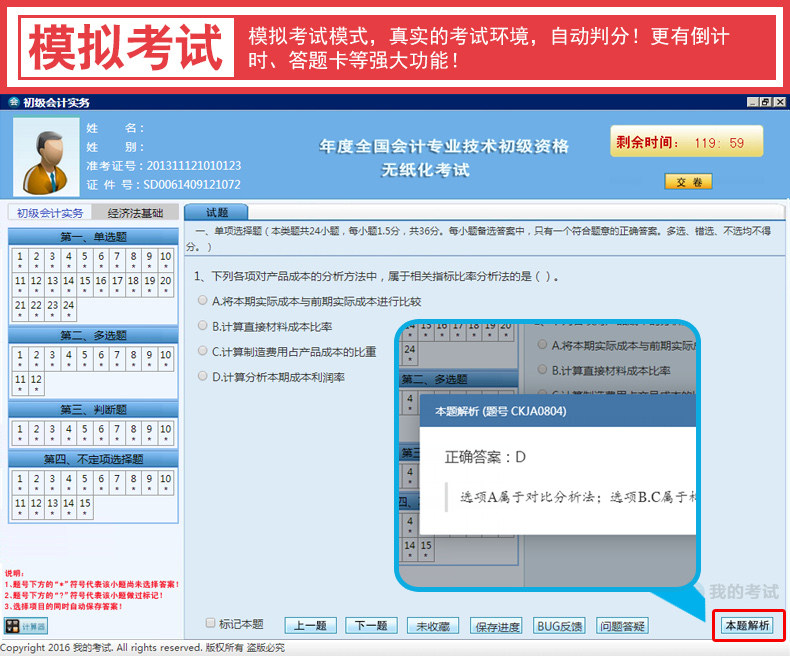Click the 无纸化考试 heading text

click(x=426, y=170)
